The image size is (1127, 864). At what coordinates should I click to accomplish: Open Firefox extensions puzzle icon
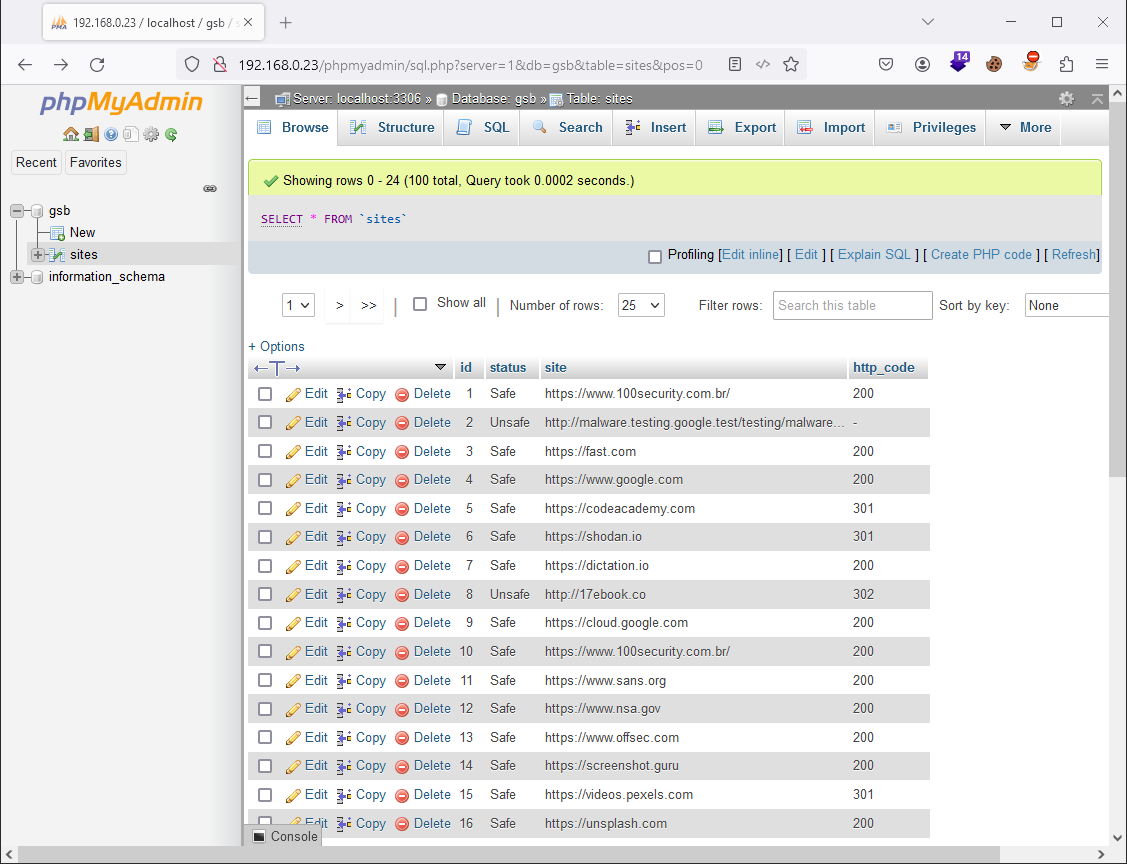point(1067,65)
